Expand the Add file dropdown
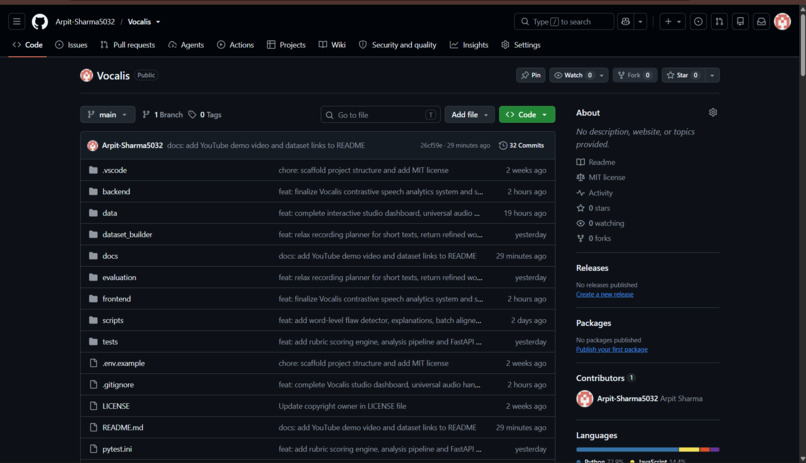 click(x=470, y=115)
